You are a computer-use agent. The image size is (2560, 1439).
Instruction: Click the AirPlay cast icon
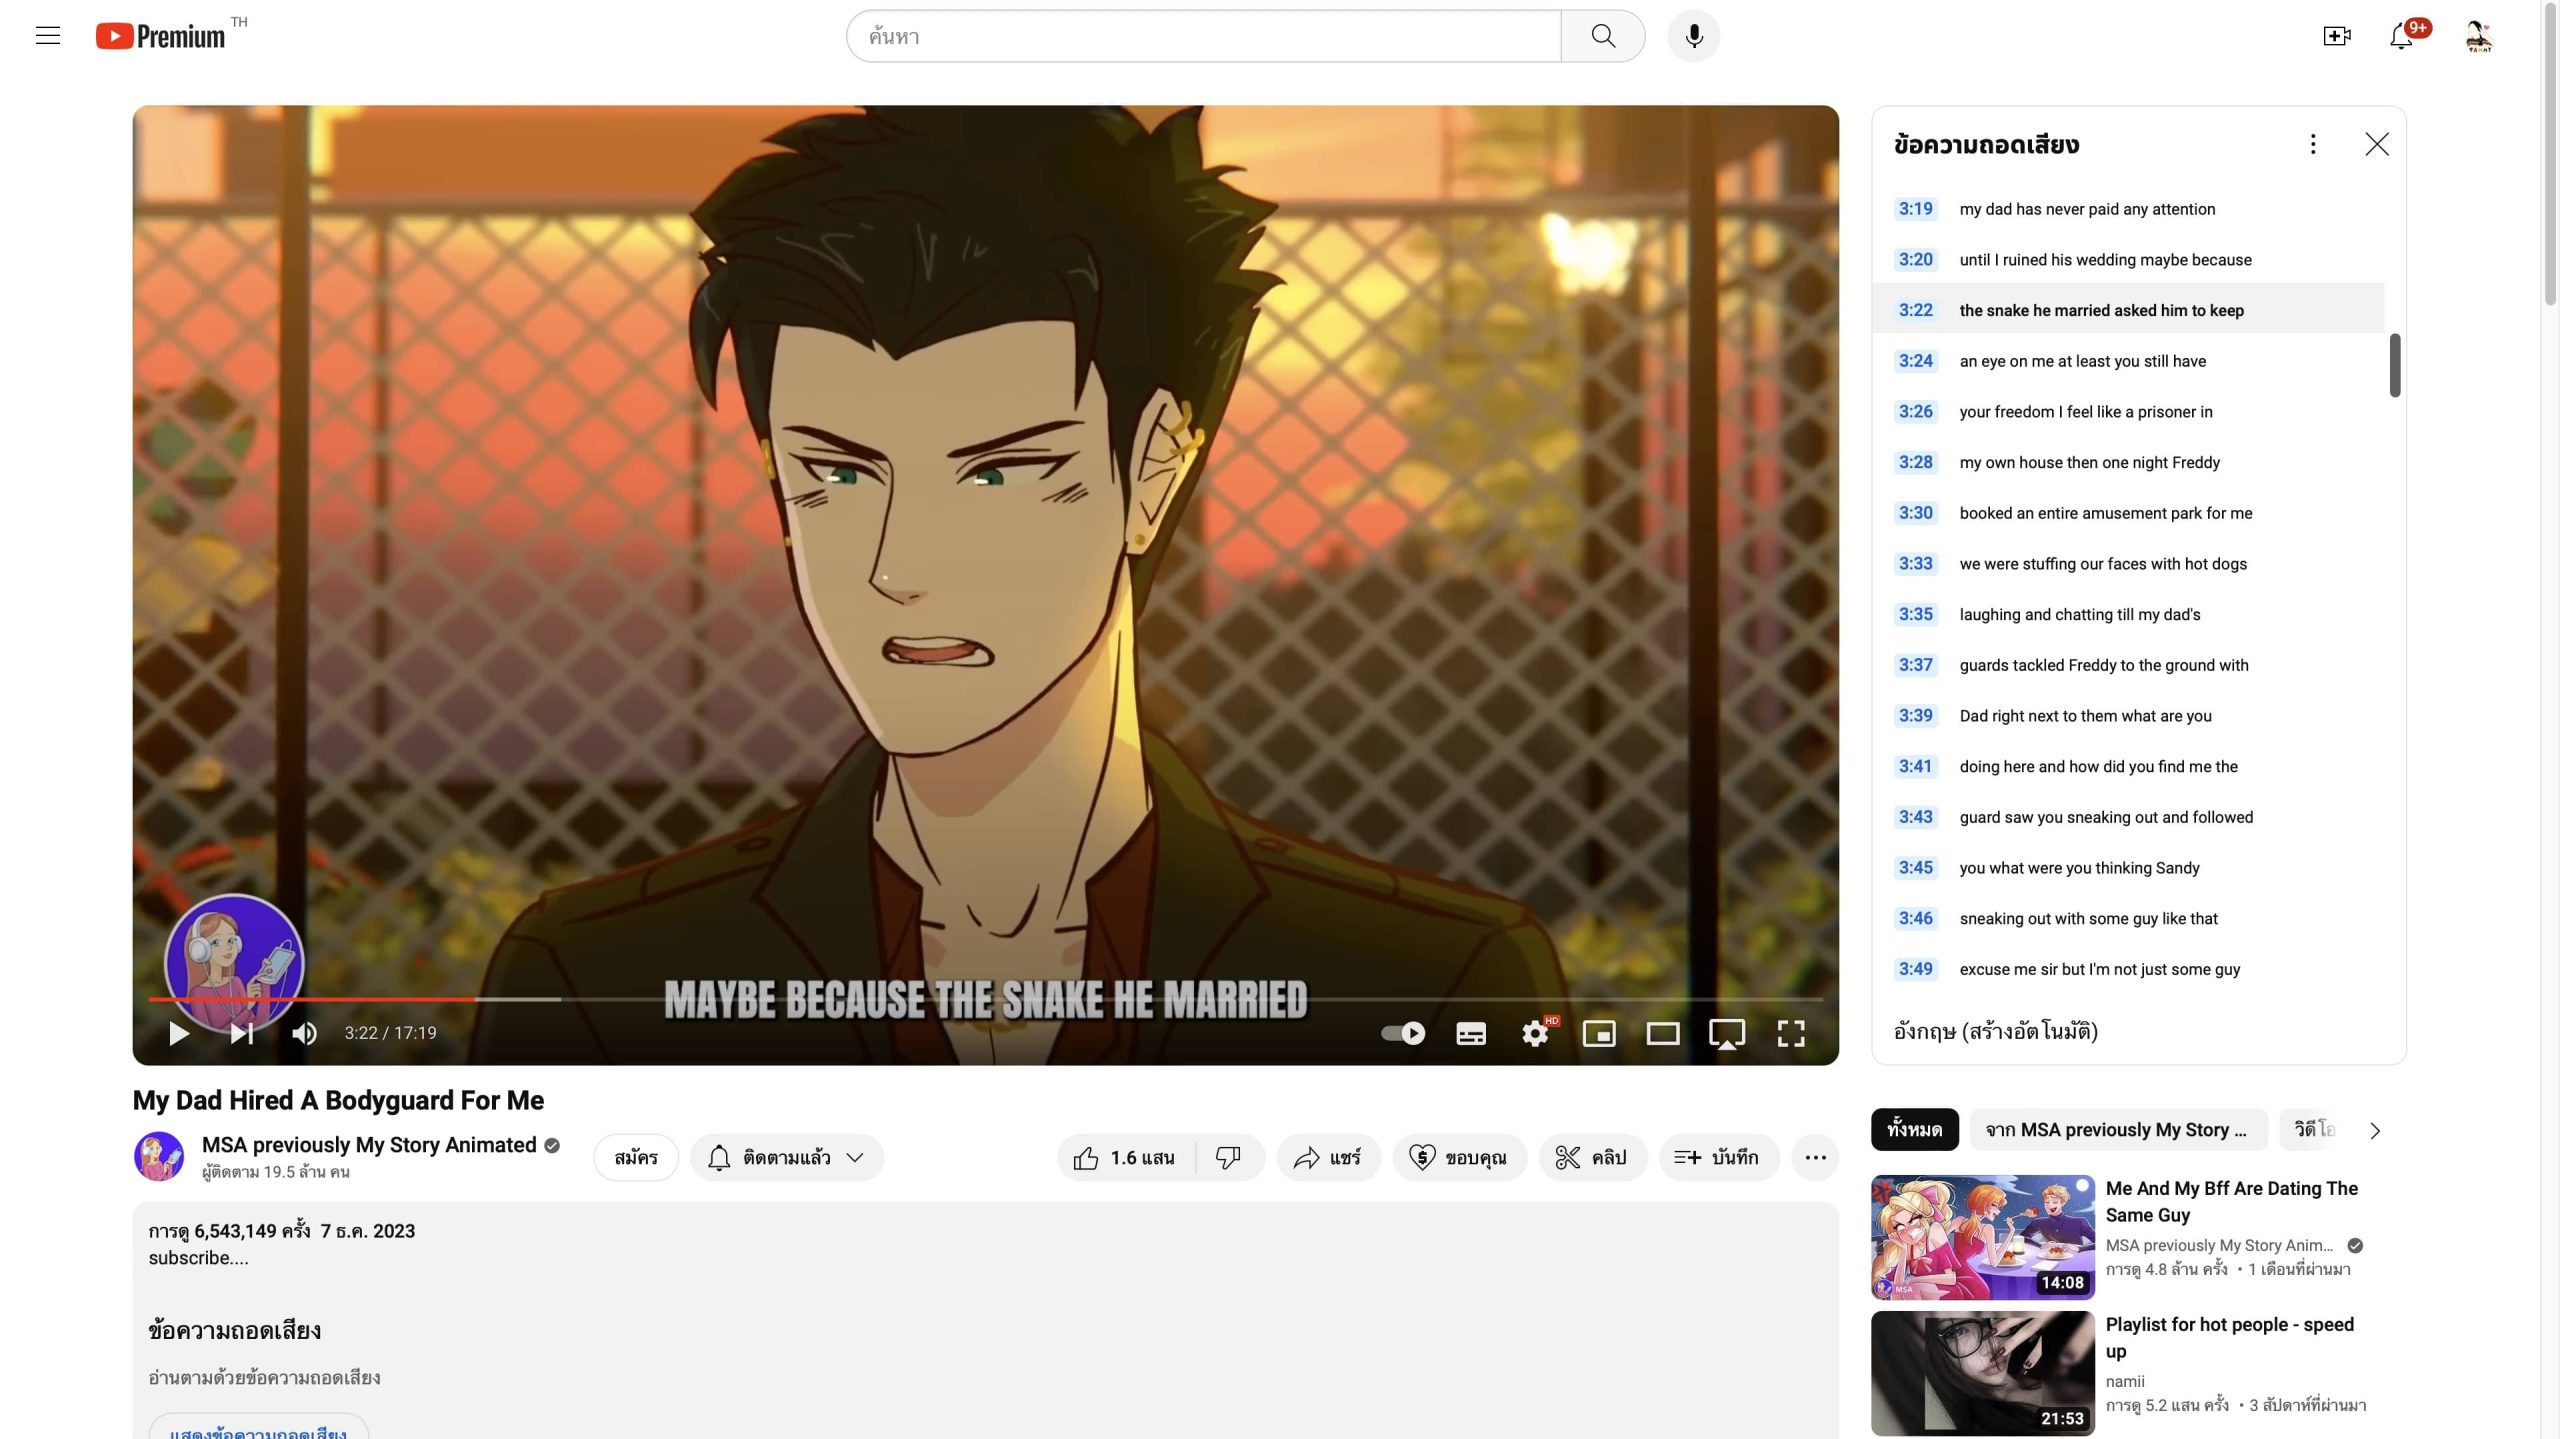[1727, 1033]
